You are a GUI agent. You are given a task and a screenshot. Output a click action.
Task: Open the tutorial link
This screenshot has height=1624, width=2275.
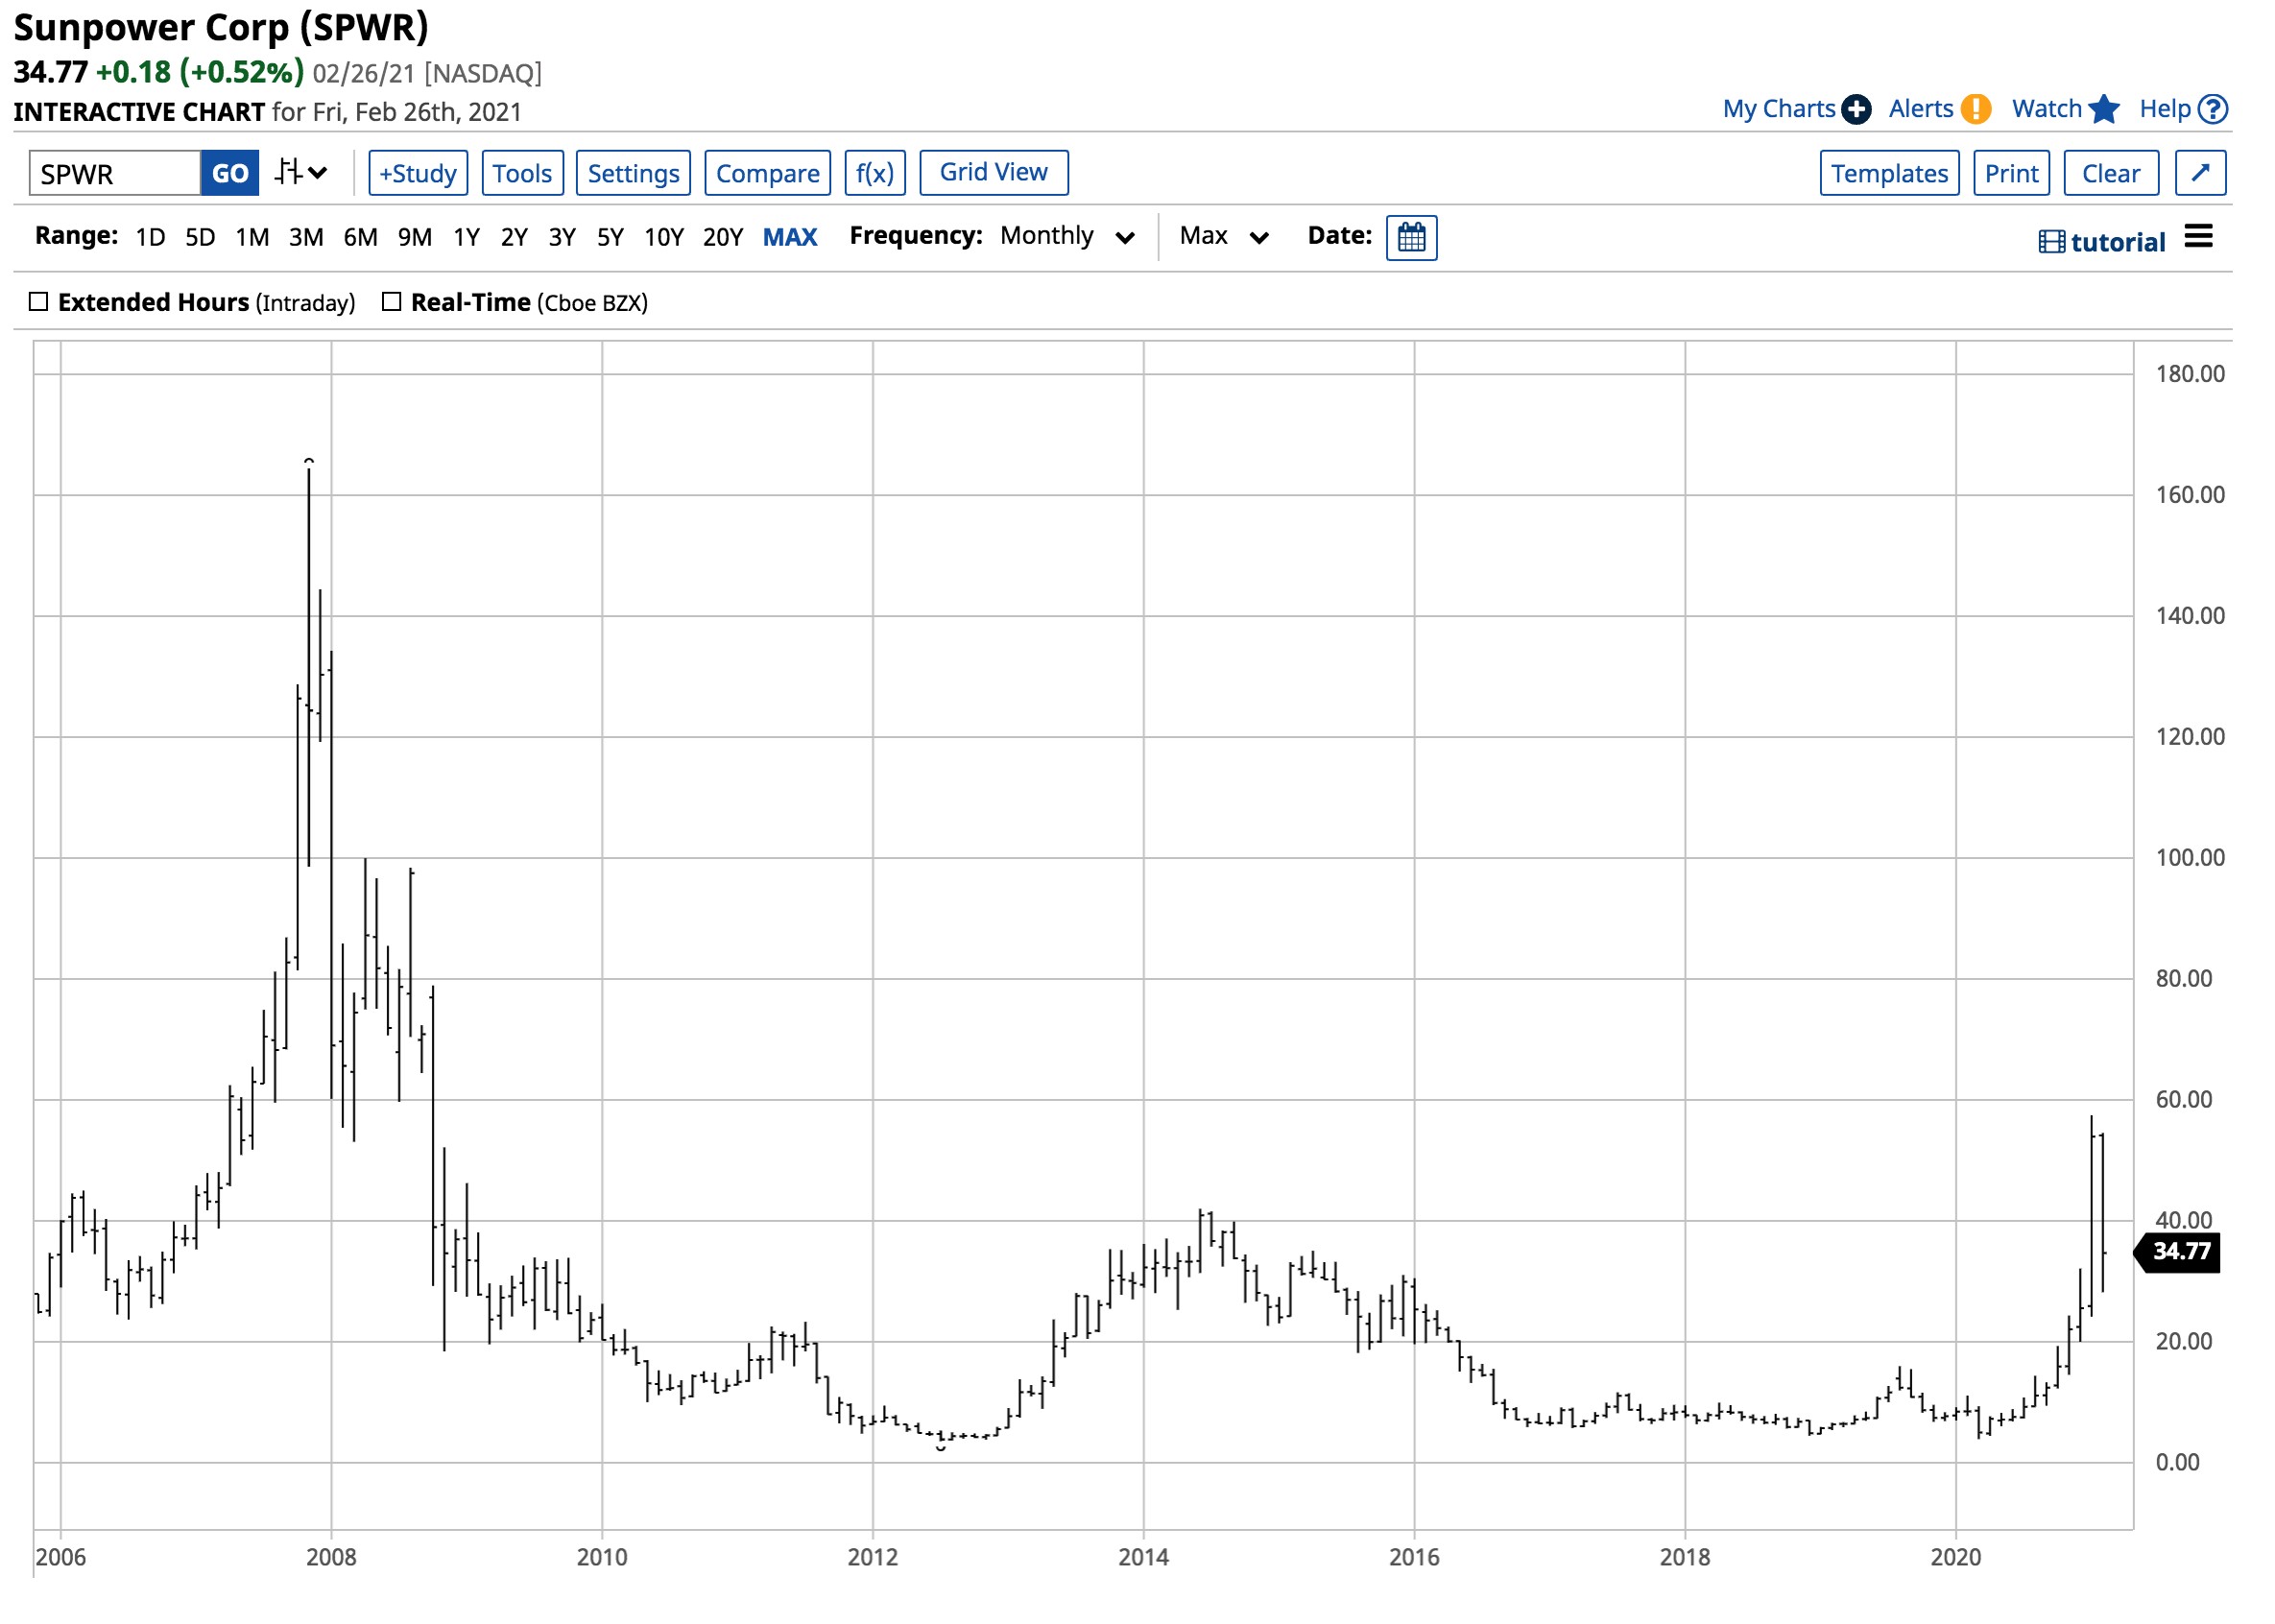click(2117, 242)
